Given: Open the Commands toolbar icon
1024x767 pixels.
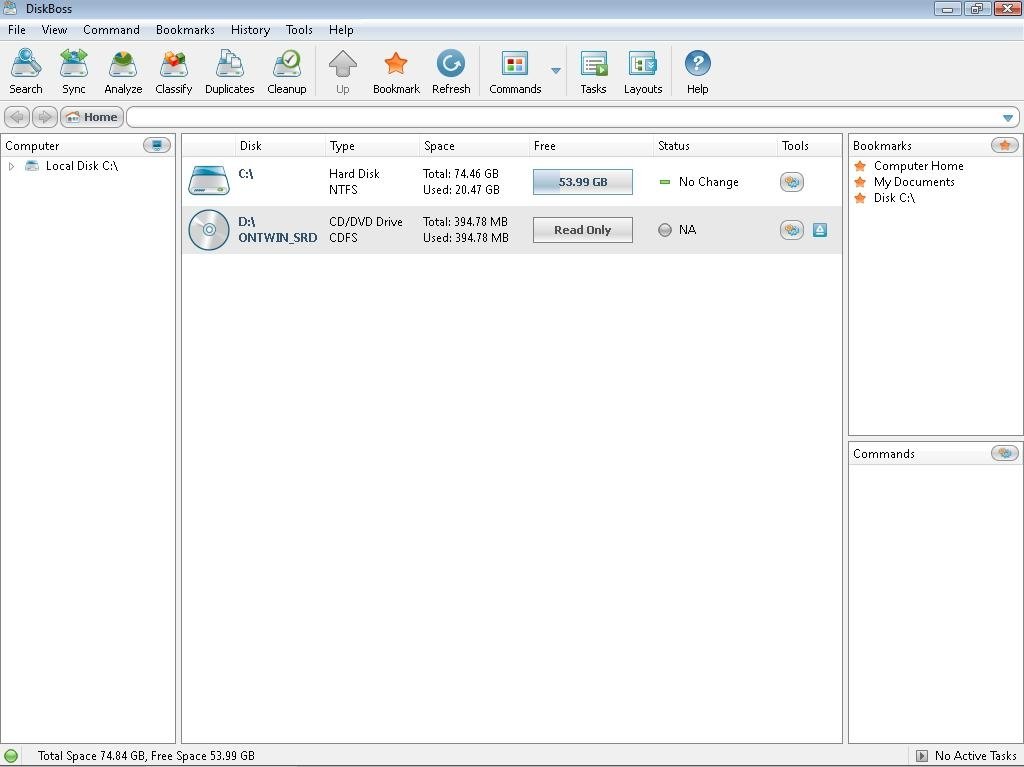Looking at the screenshot, I should [x=515, y=72].
